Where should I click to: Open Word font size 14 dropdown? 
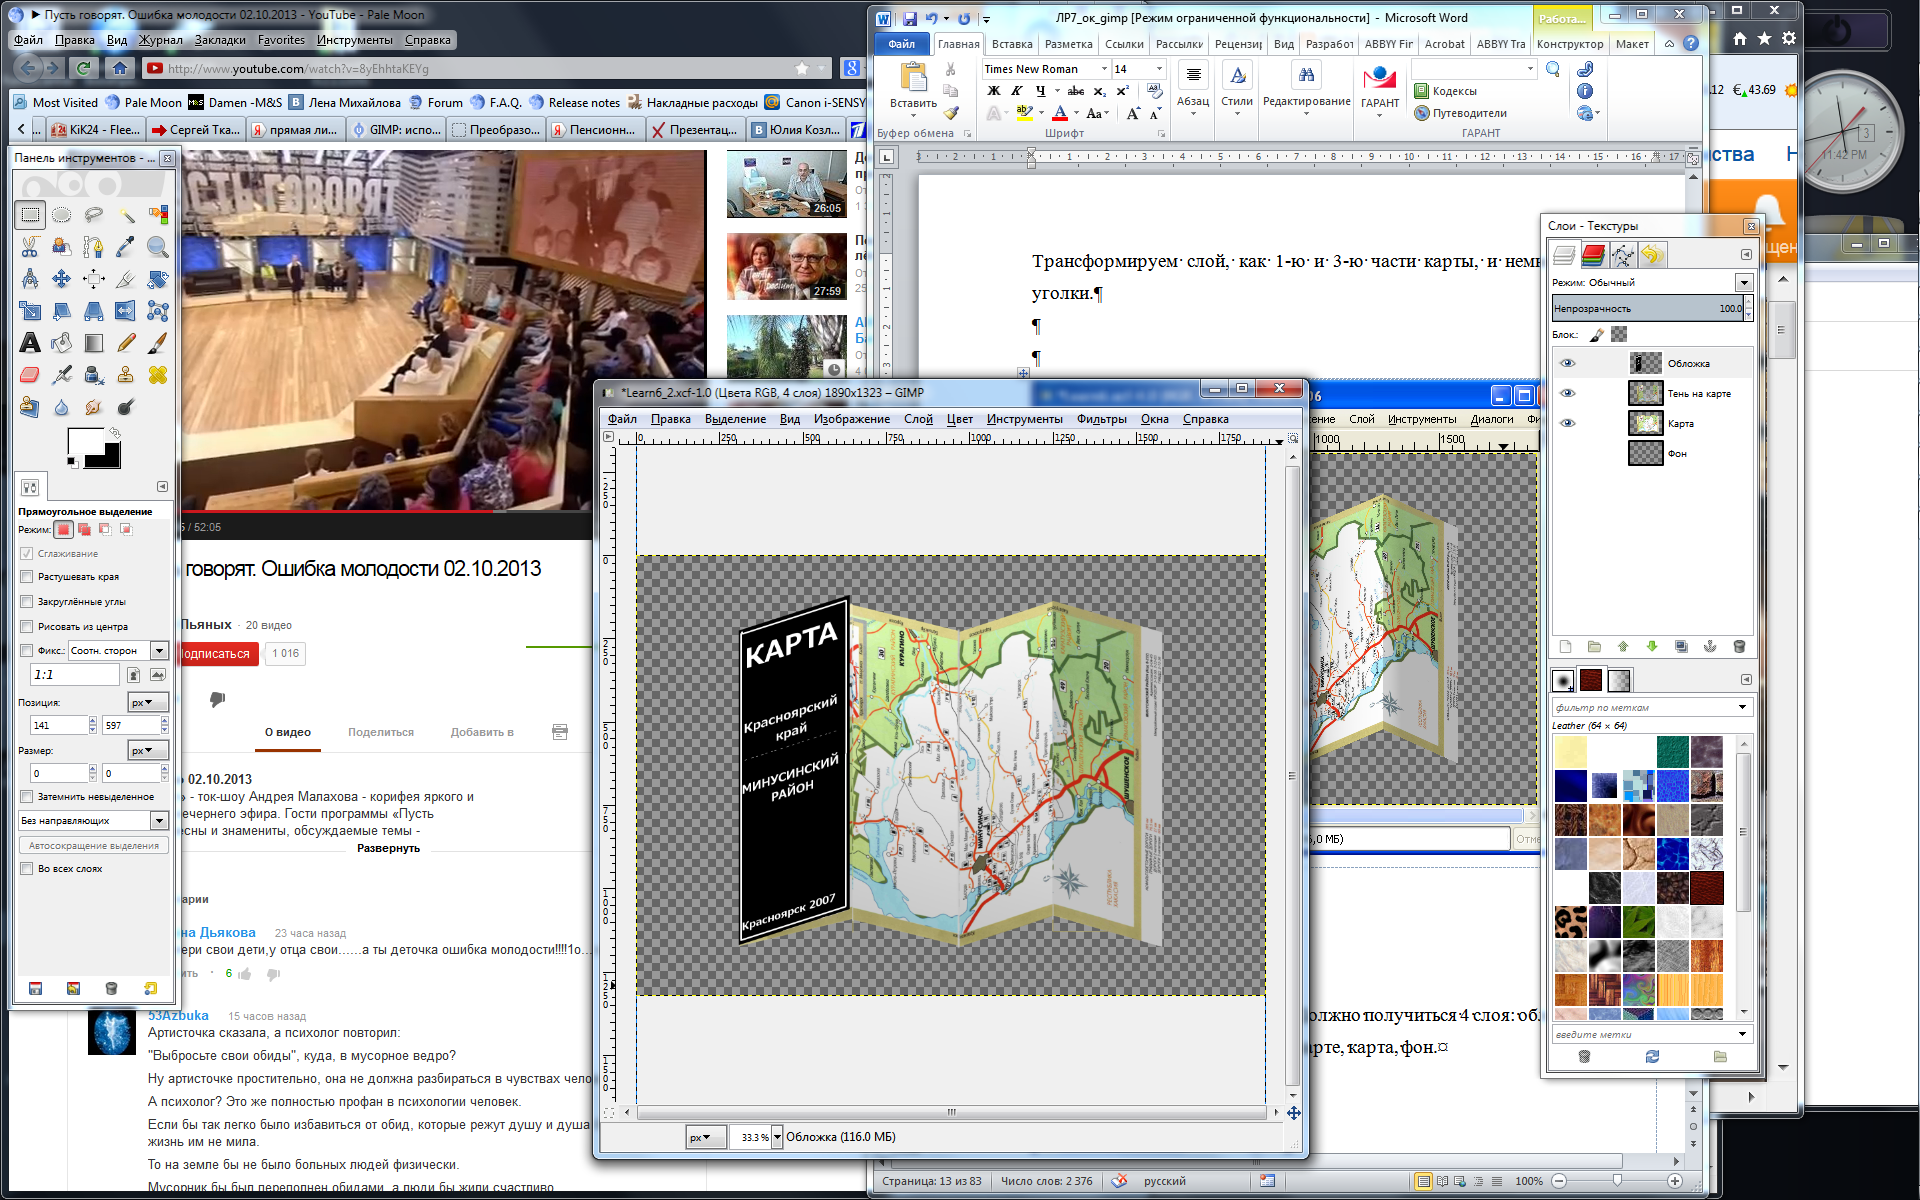[1159, 69]
